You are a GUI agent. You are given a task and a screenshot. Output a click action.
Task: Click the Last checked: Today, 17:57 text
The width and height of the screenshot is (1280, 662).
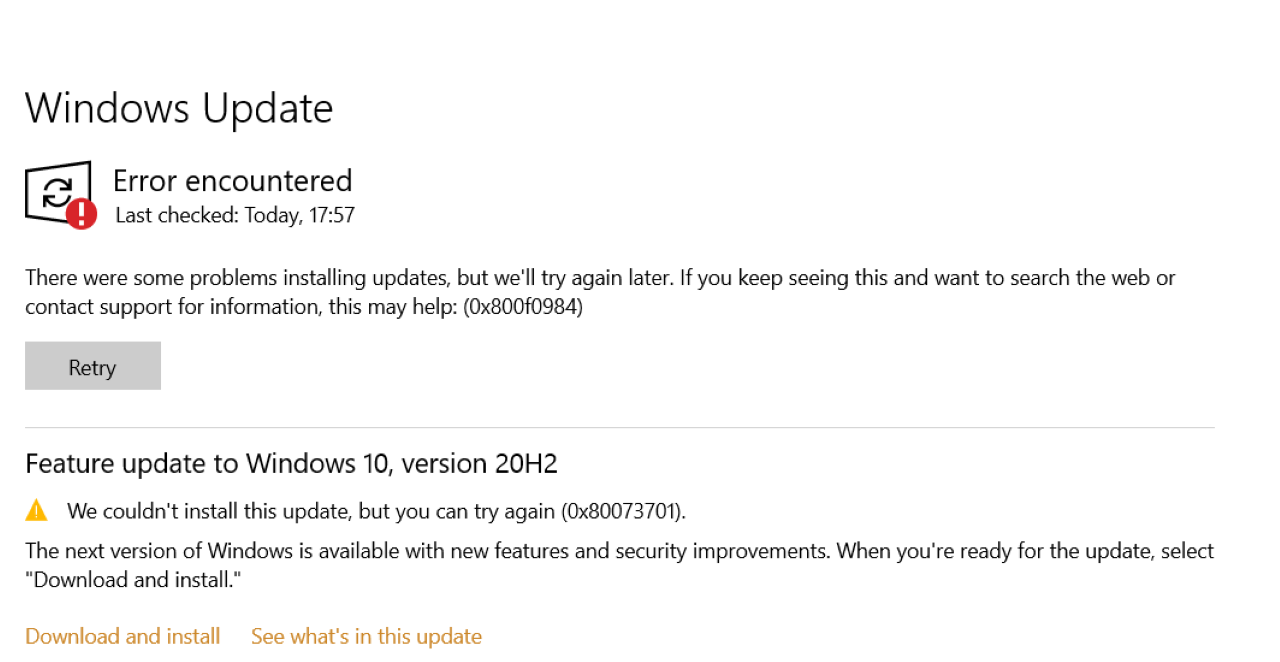click(x=235, y=215)
